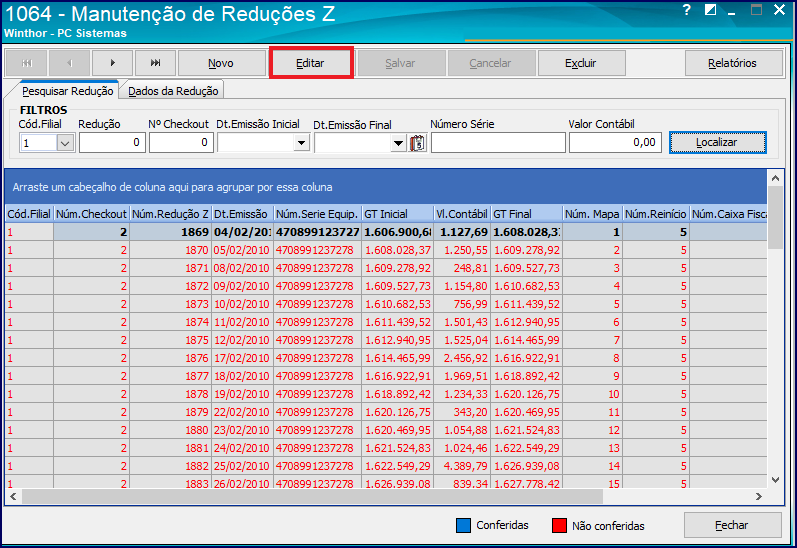
Task: Click the Fechar button
Action: 732,525
